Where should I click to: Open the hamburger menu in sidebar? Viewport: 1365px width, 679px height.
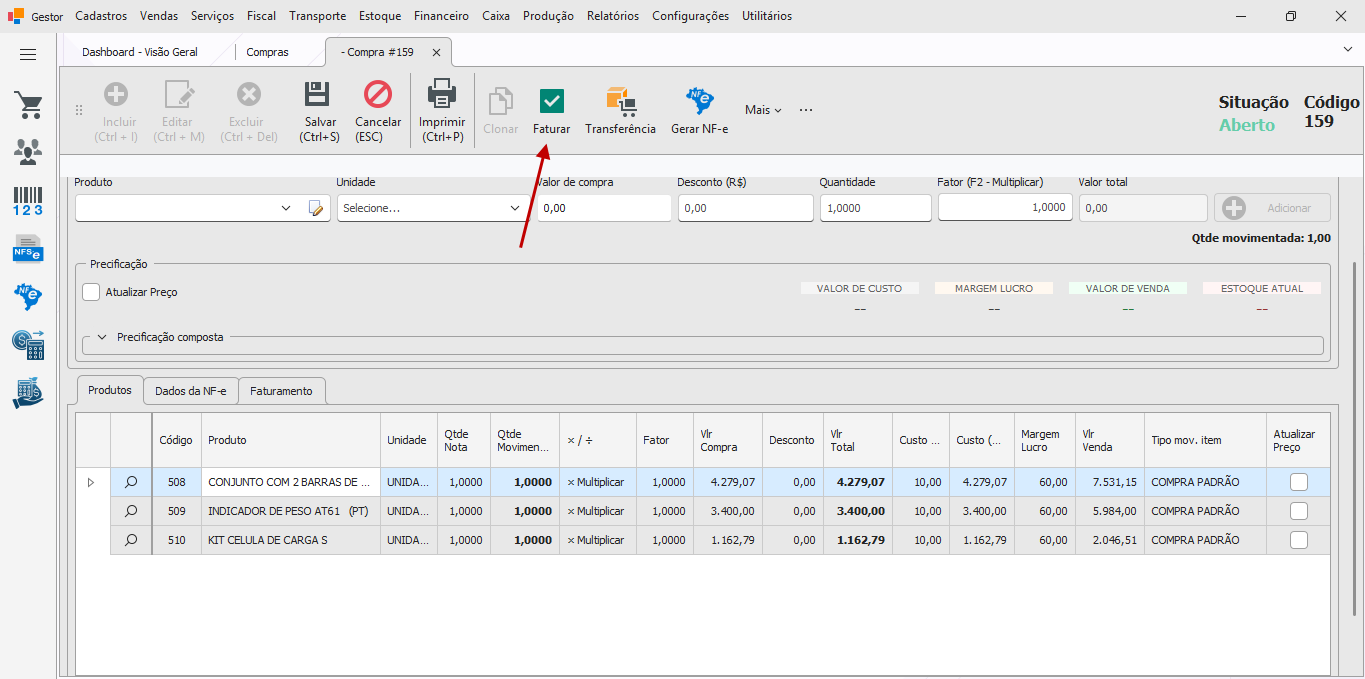tap(28, 55)
